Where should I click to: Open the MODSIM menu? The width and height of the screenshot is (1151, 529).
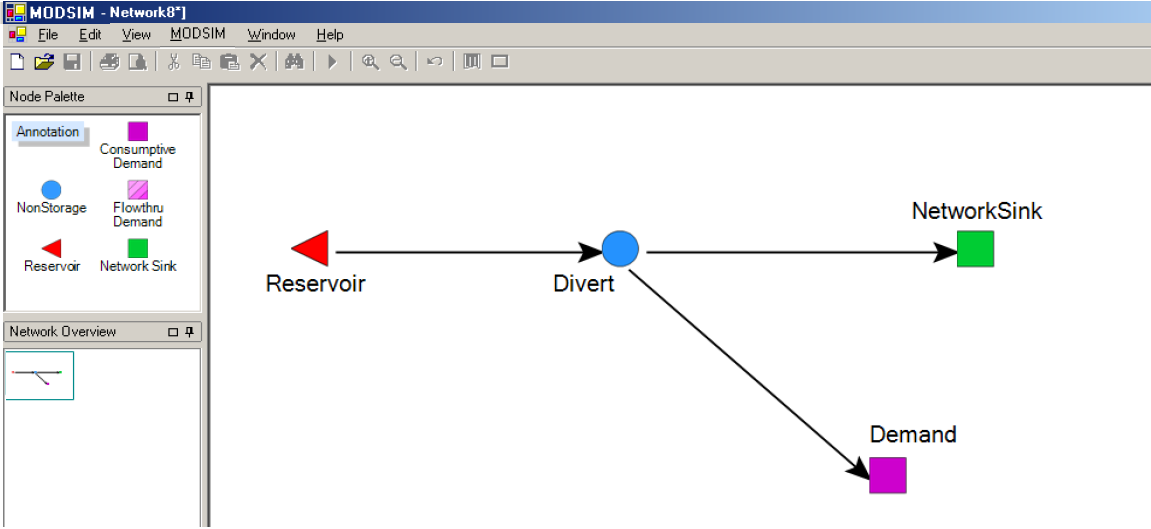click(x=197, y=34)
